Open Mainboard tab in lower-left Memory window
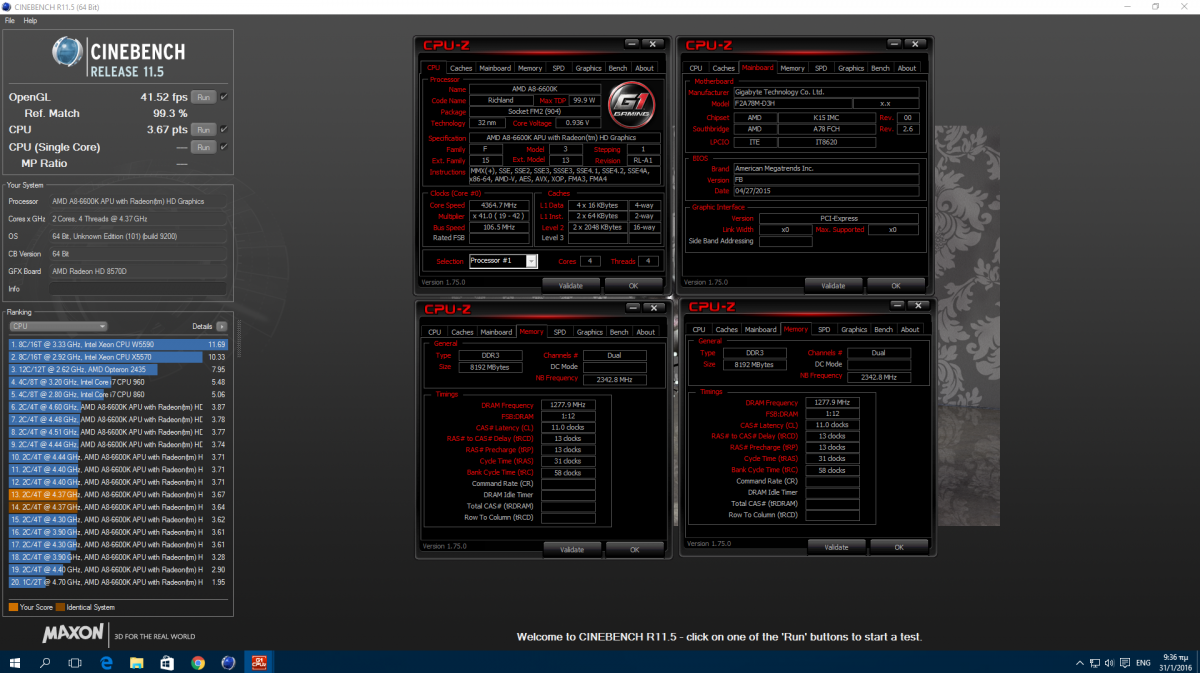1200x673 pixels. tap(496, 332)
